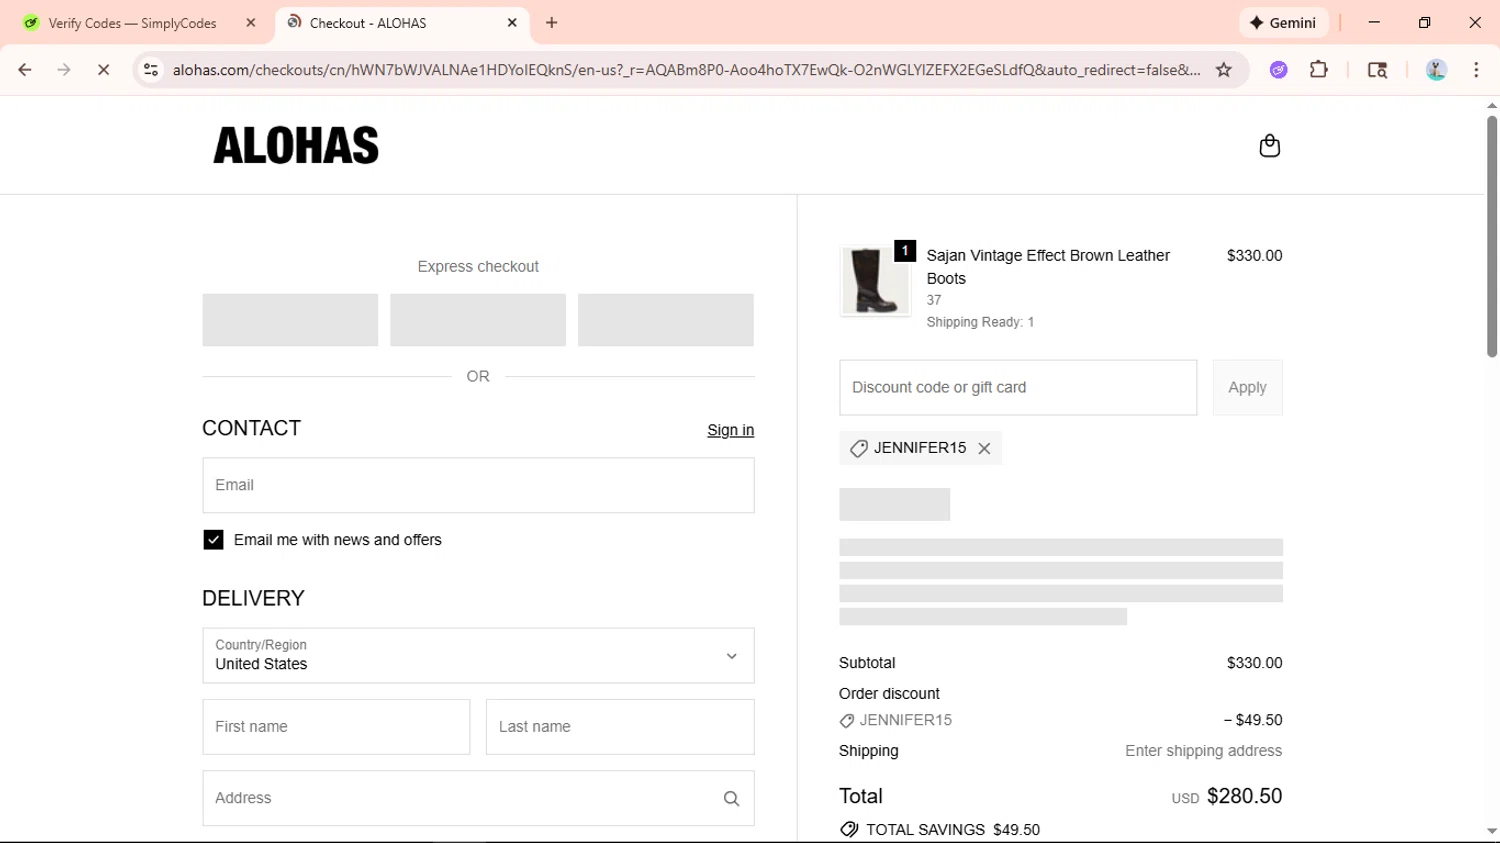Image resolution: width=1500 pixels, height=843 pixels.
Task: Click the Subtotal $330.00 value
Action: 1254,663
